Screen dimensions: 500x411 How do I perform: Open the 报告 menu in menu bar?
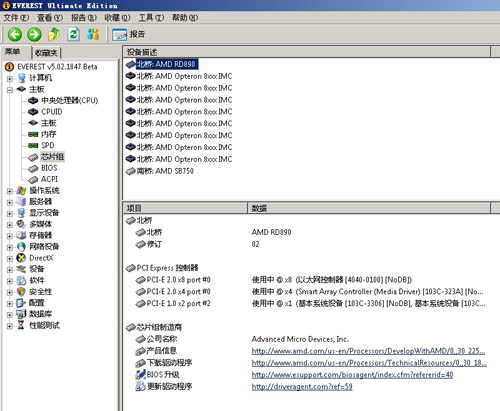84,18
